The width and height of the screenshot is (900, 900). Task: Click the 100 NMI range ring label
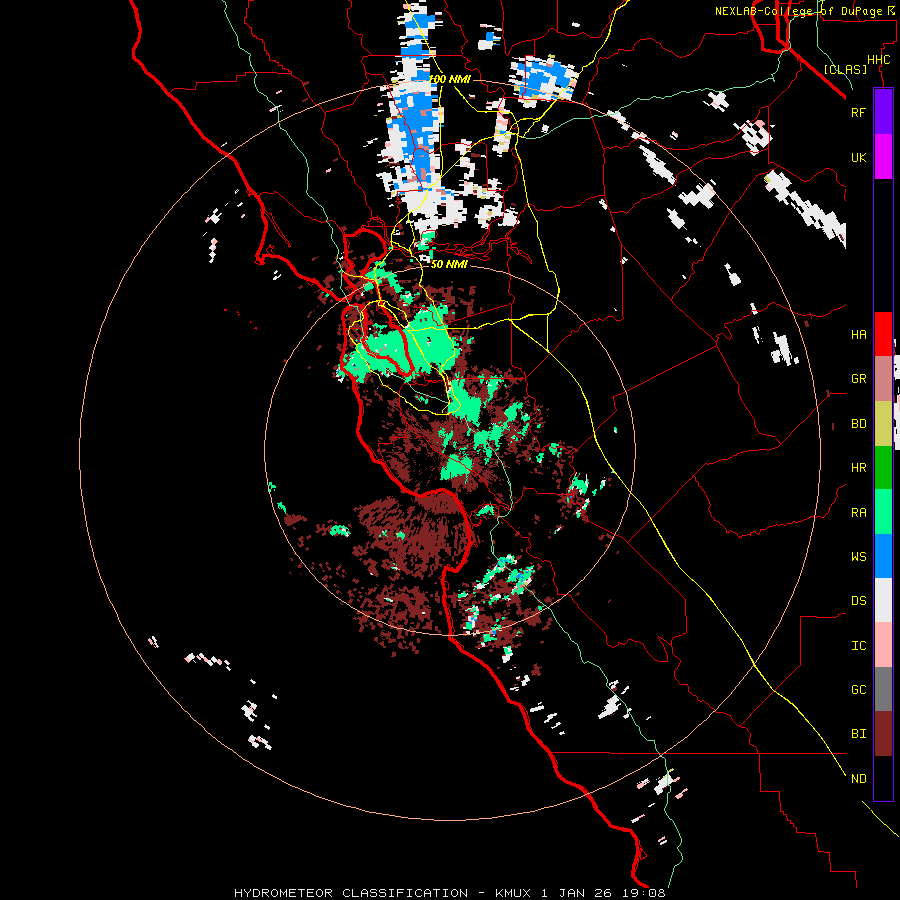click(x=449, y=79)
